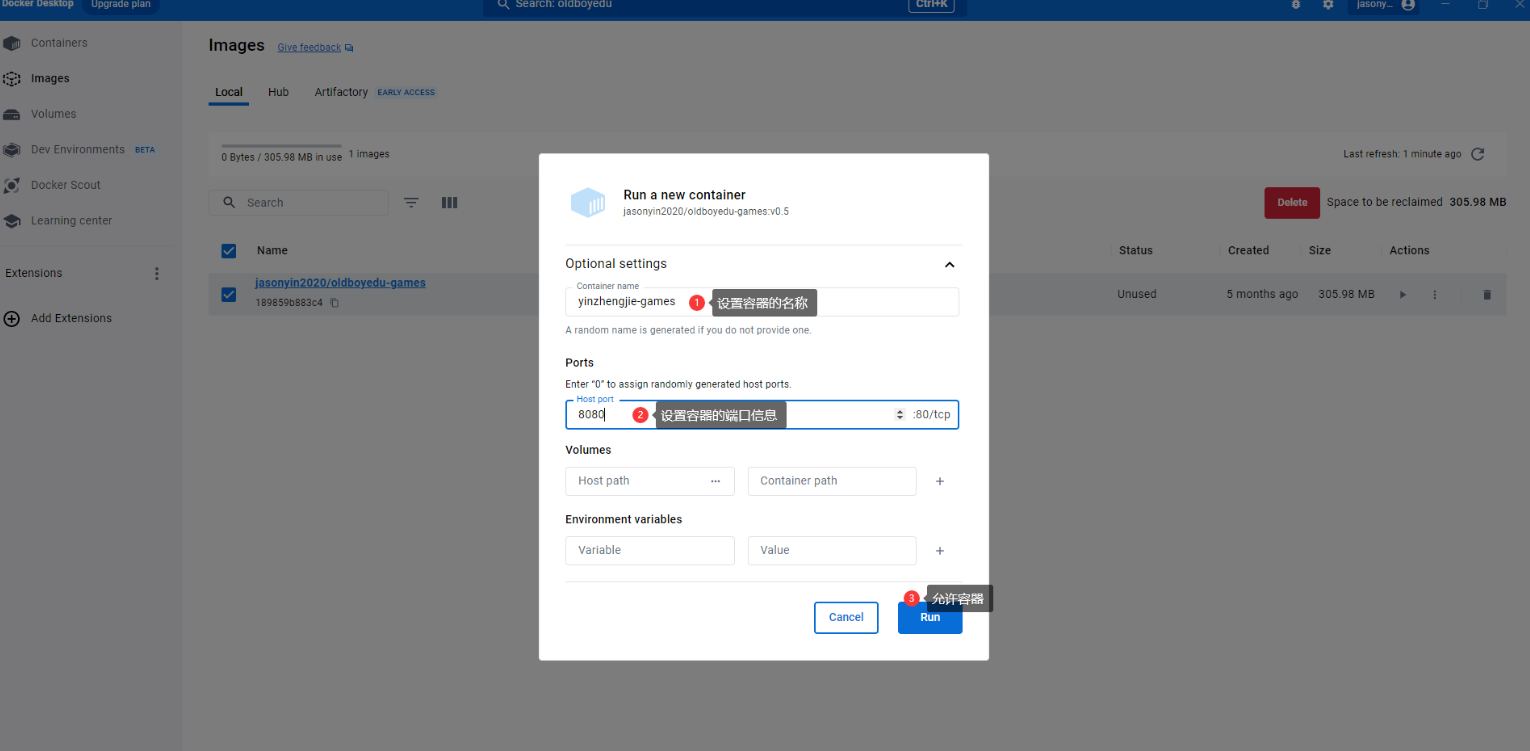This screenshot has width=1530, height=751.
Task: Open the jasony account menu
Action: [1386, 5]
